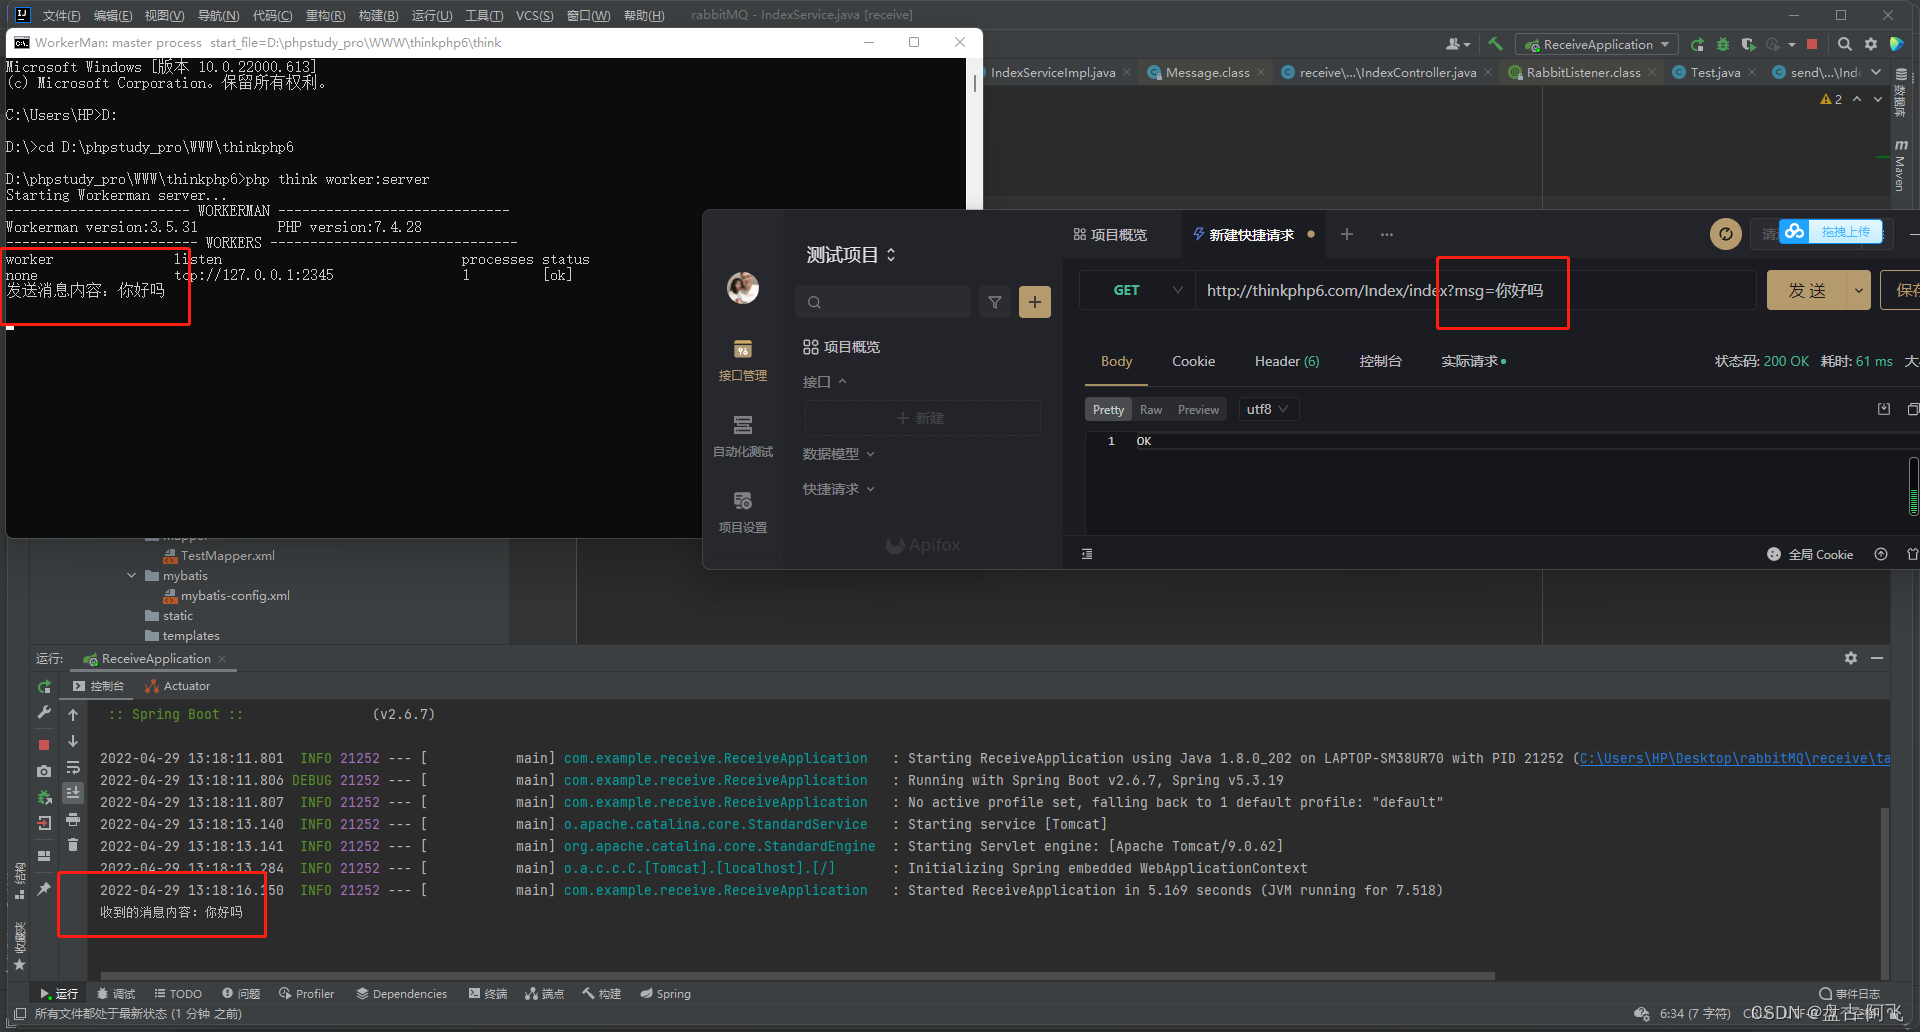Open the utf8 encoding dropdown
The height and width of the screenshot is (1032, 1920).
click(1267, 409)
